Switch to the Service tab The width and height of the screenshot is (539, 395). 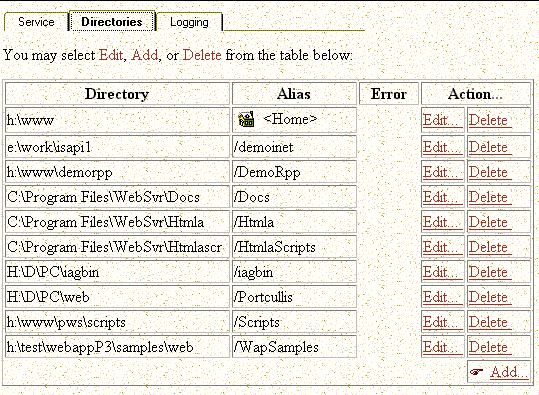36,22
